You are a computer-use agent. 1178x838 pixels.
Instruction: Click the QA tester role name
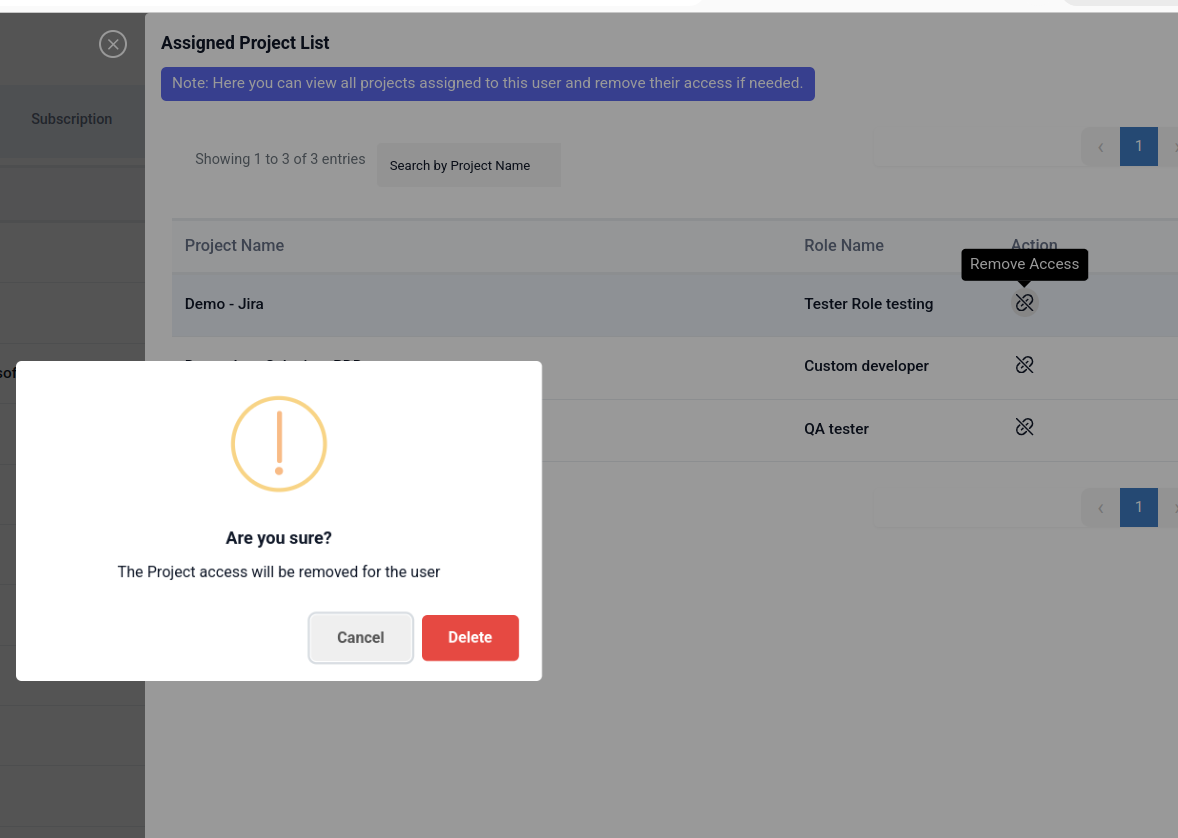click(836, 429)
